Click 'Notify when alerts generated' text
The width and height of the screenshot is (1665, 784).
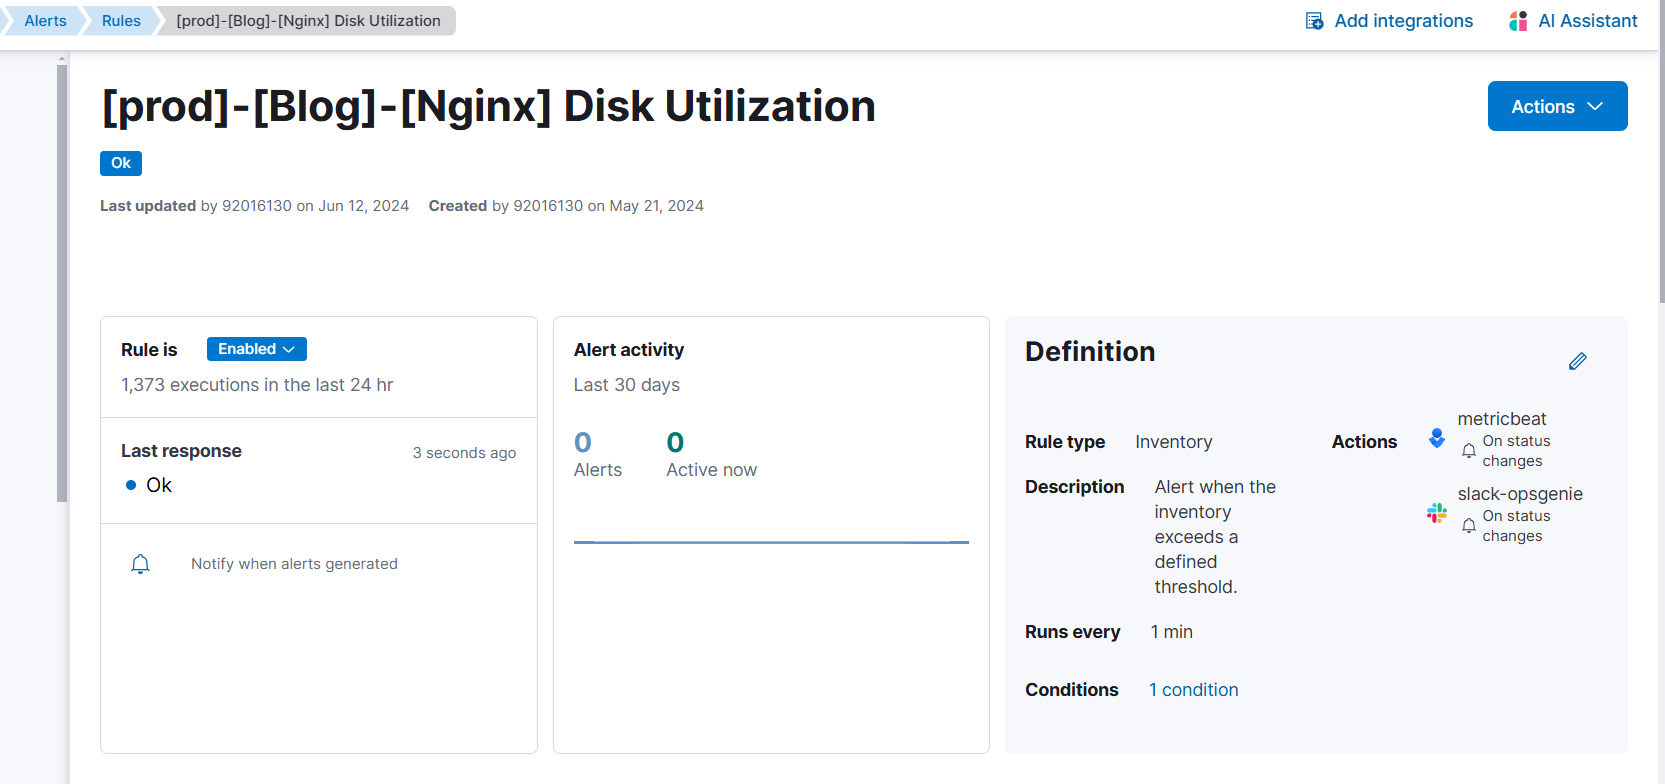pyautogui.click(x=294, y=564)
